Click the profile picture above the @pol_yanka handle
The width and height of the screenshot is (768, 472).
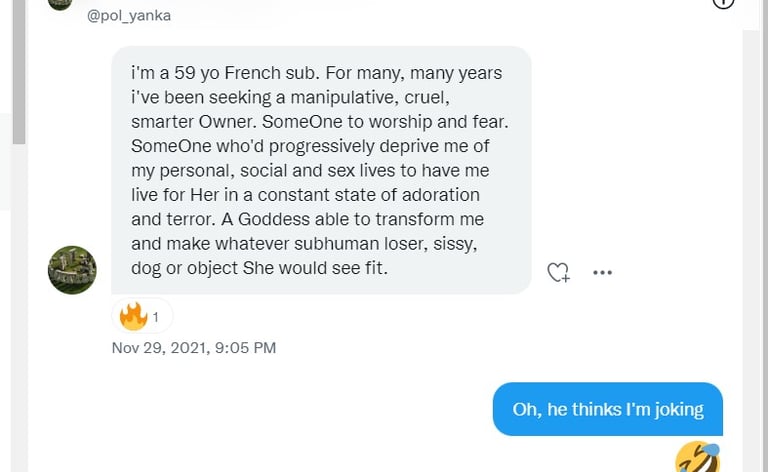click(x=60, y=3)
